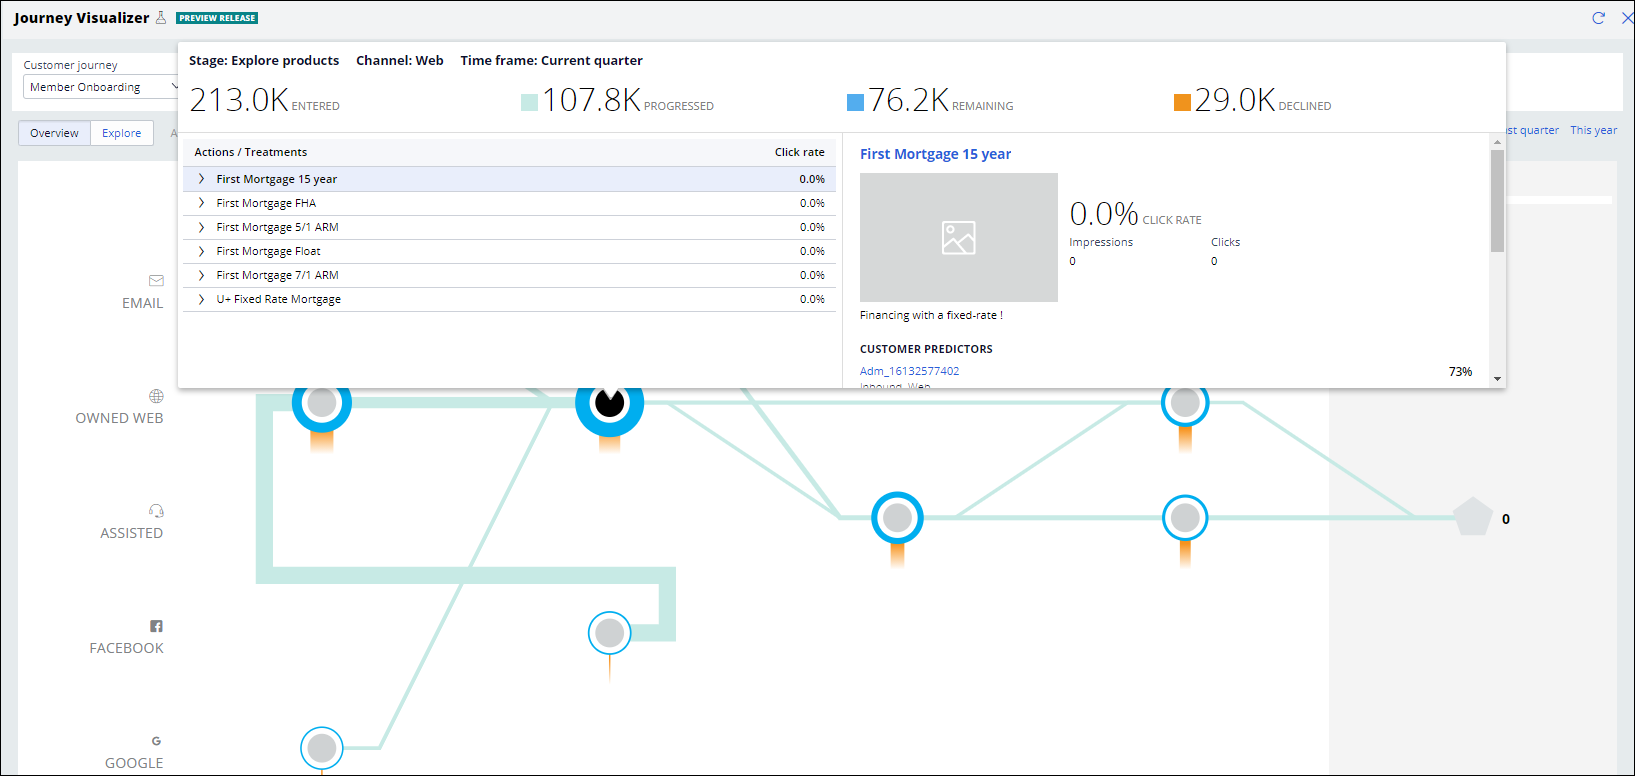Select the This year time frame link
This screenshot has height=776, width=1635.
[1593, 130]
